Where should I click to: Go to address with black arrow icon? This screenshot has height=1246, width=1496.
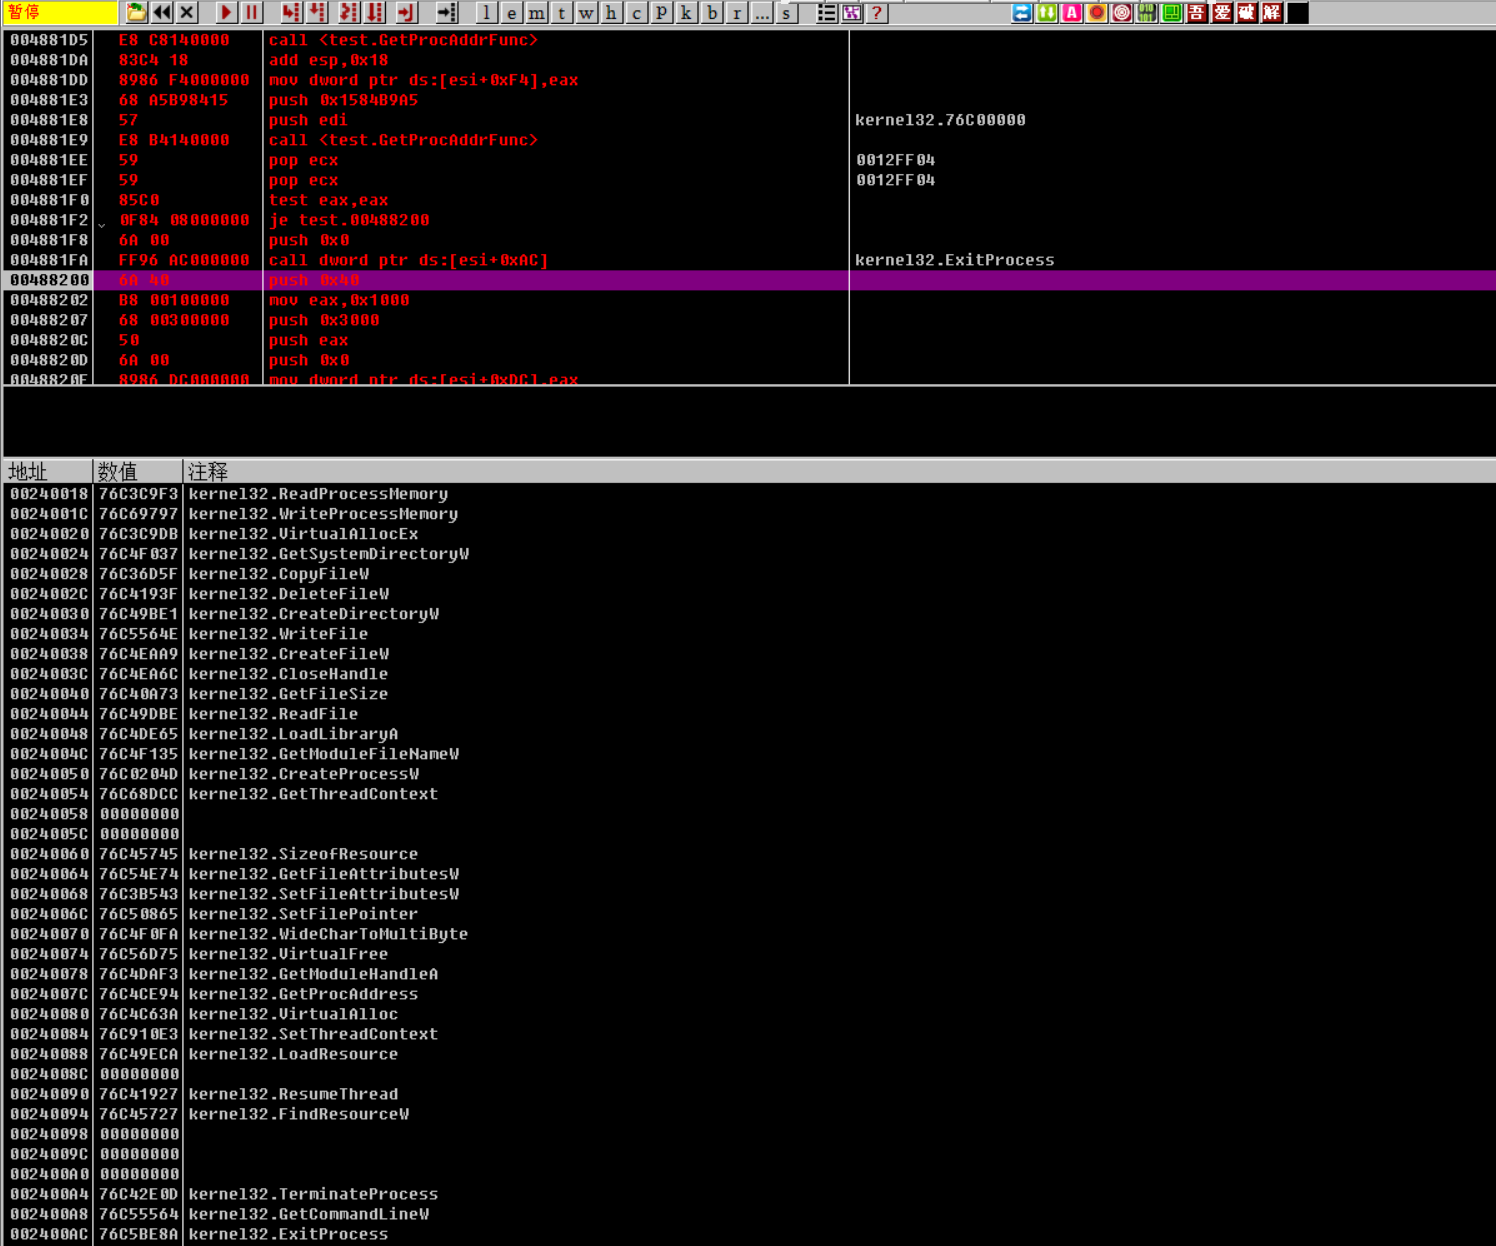pos(447,12)
